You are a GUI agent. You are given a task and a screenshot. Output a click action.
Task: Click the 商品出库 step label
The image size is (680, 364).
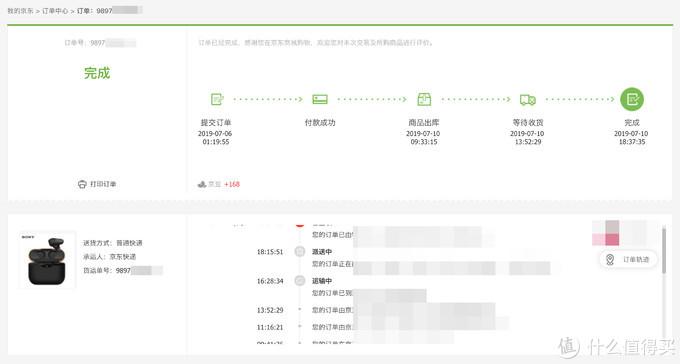point(424,123)
